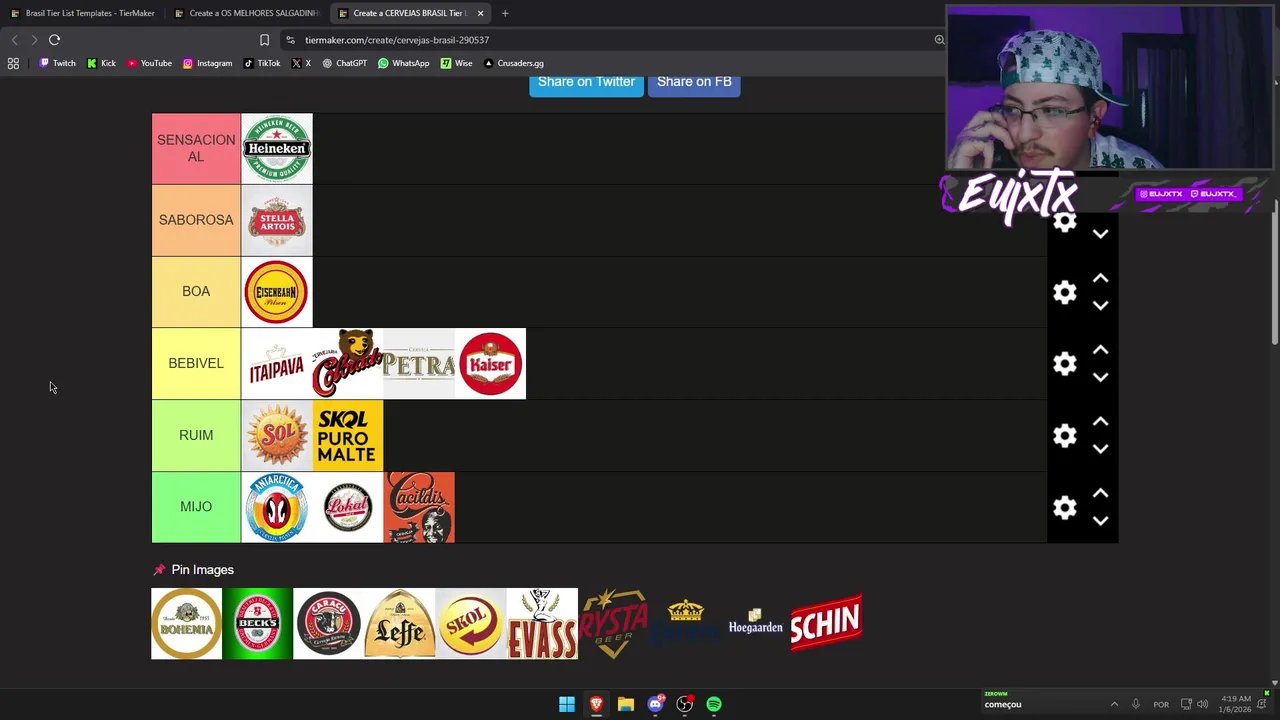Image resolution: width=1280 pixels, height=720 pixels.
Task: Select the Kaiser logo
Action: click(x=490, y=364)
